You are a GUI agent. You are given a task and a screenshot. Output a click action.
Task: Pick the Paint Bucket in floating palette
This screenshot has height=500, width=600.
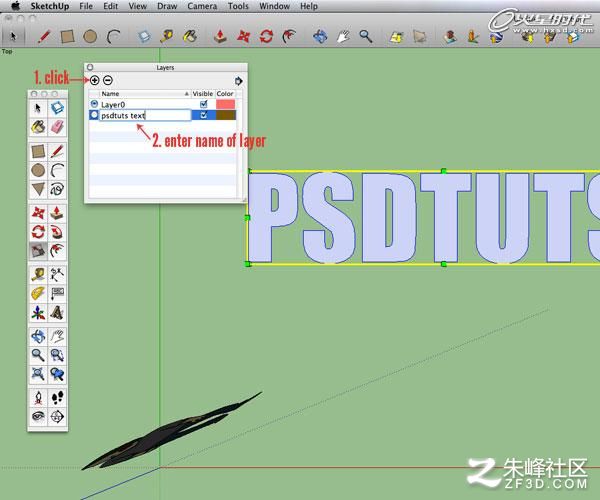pyautogui.click(x=38, y=127)
